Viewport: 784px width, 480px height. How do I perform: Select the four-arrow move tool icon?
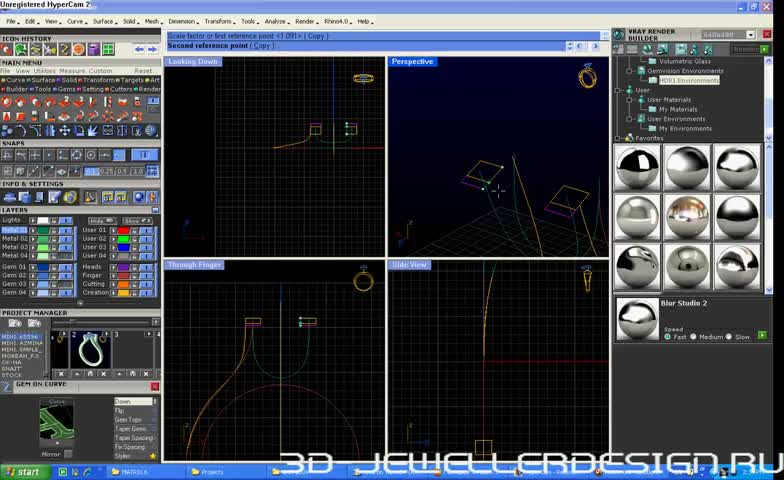pyautogui.click(x=64, y=131)
